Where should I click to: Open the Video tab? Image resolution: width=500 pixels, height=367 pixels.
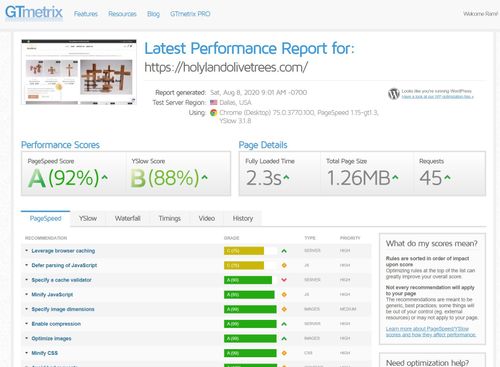pos(206,219)
